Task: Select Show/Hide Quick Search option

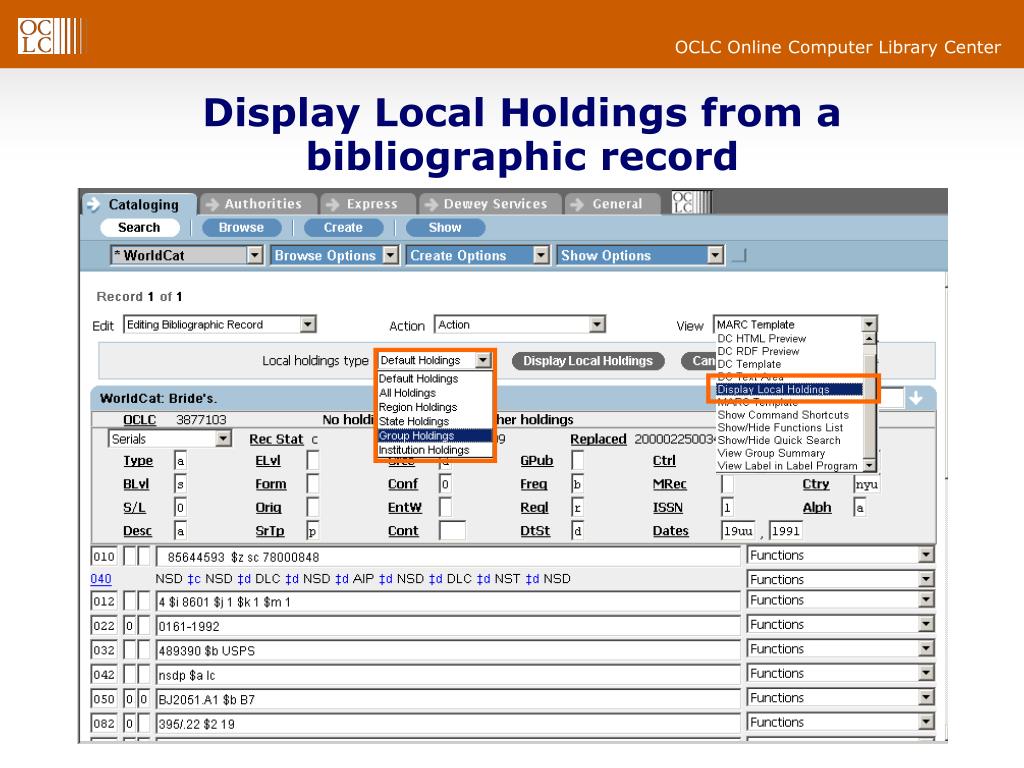Action: click(x=779, y=440)
